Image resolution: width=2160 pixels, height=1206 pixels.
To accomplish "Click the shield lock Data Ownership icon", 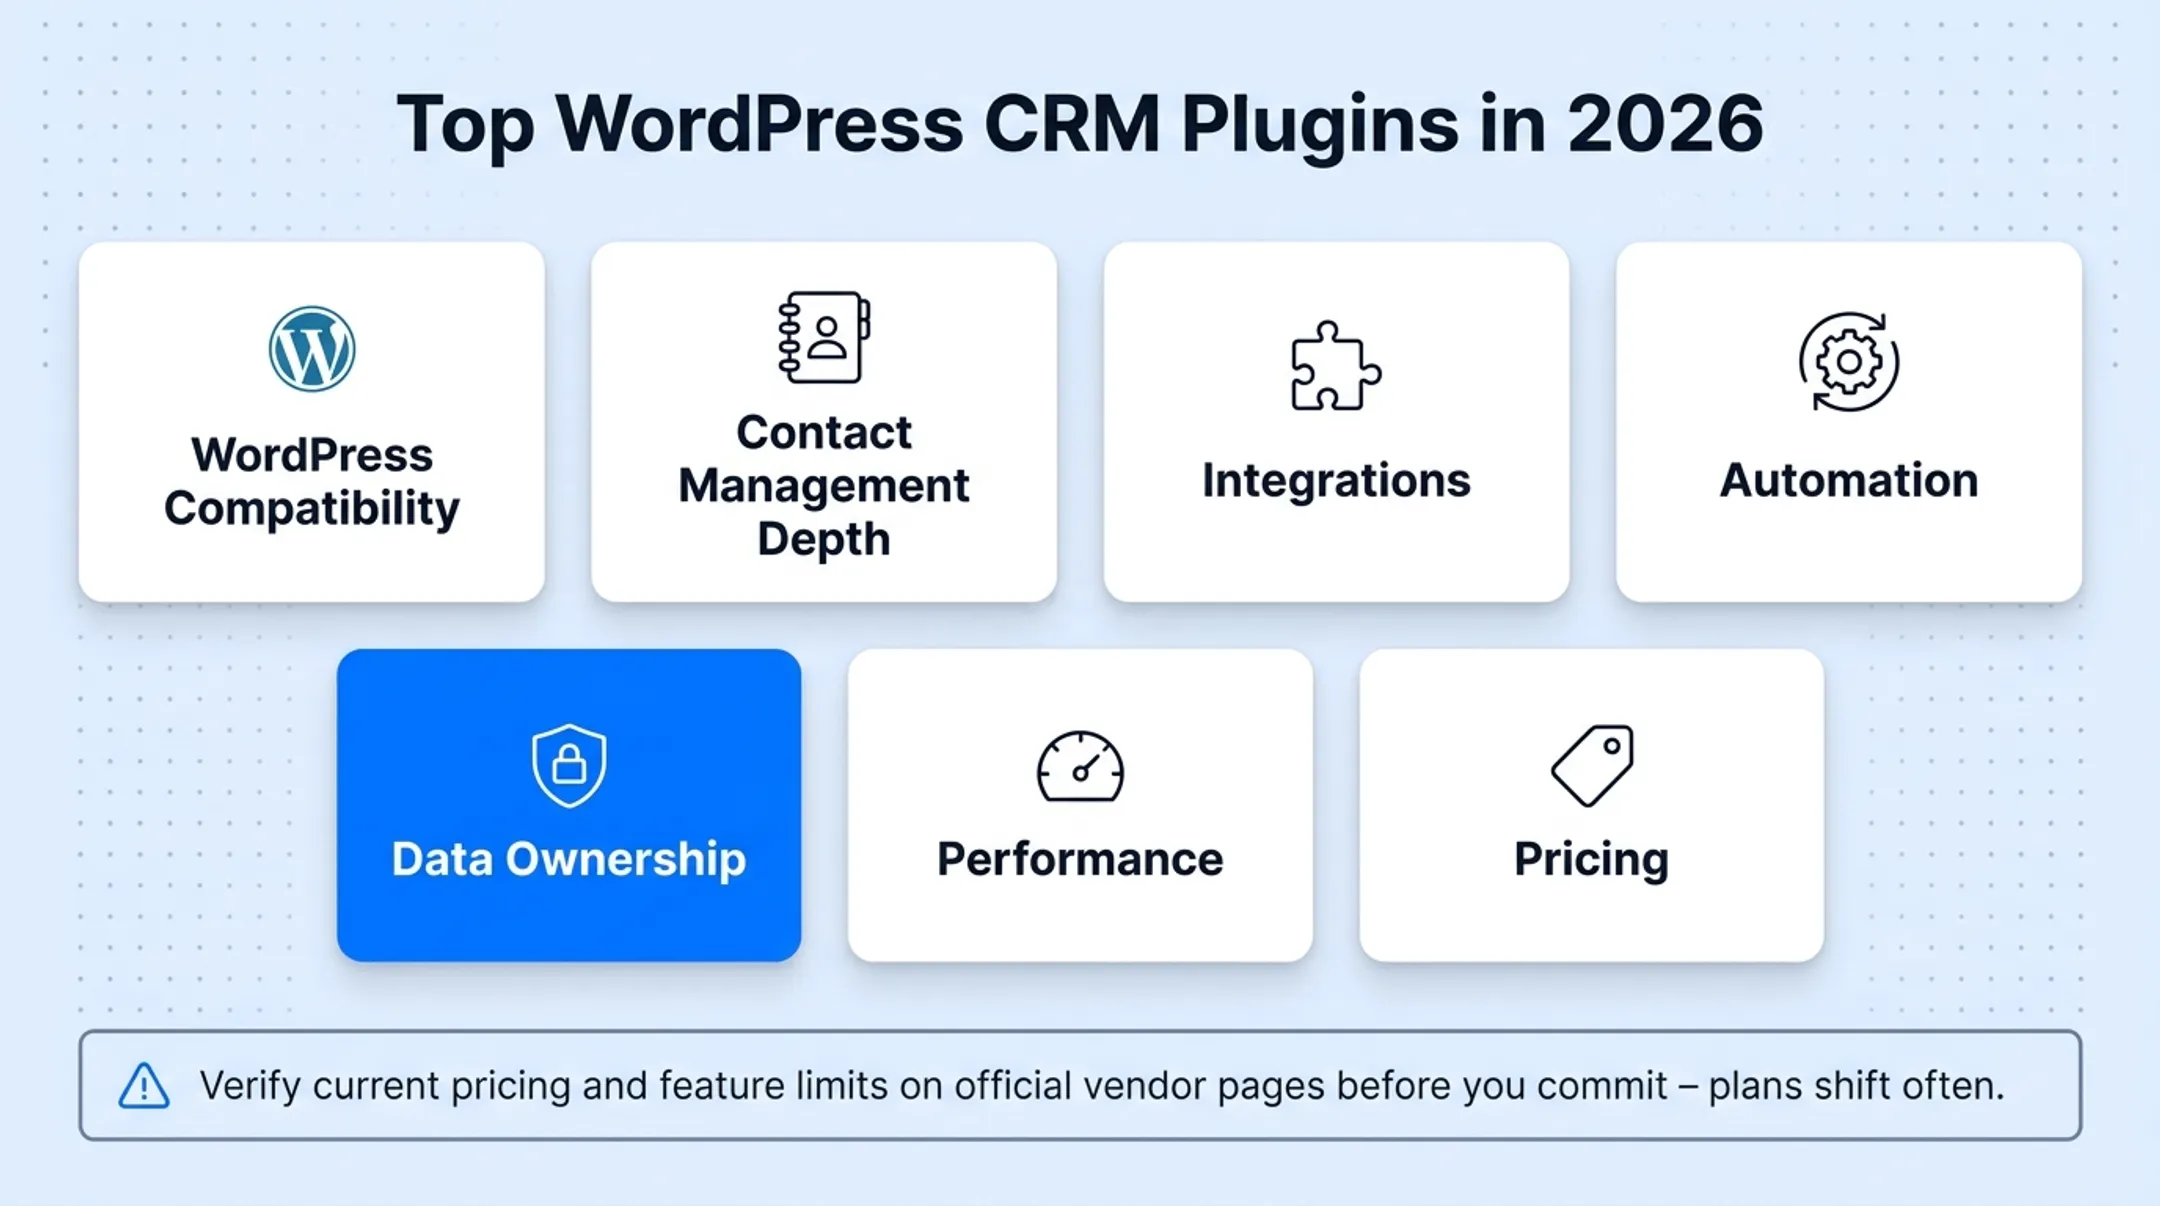I will click(569, 765).
